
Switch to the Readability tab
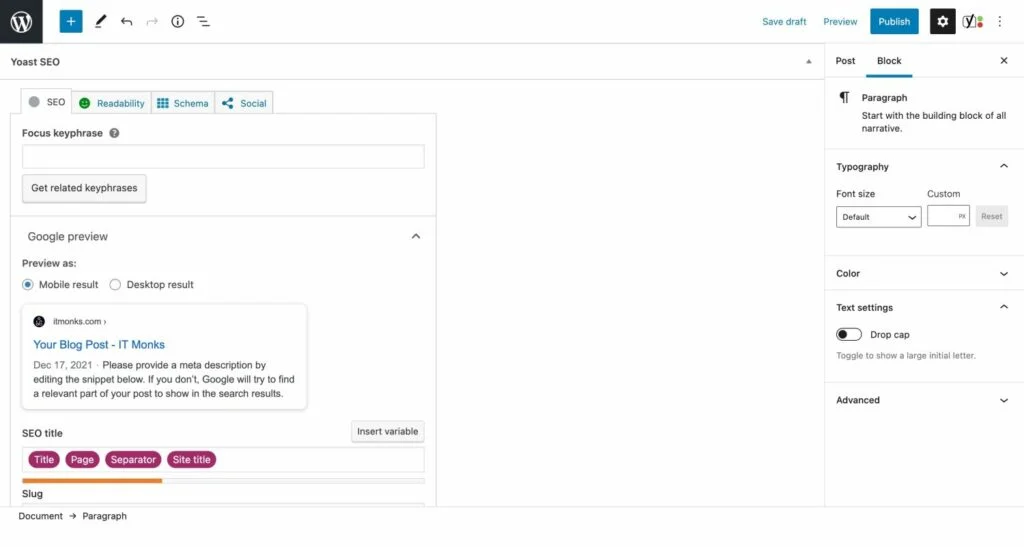tap(112, 103)
